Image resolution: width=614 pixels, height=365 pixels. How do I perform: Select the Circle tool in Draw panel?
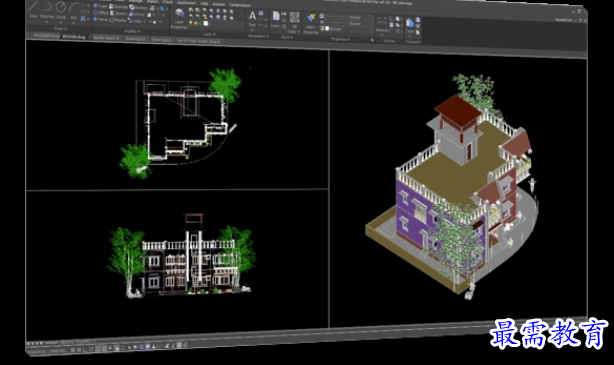pos(61,11)
